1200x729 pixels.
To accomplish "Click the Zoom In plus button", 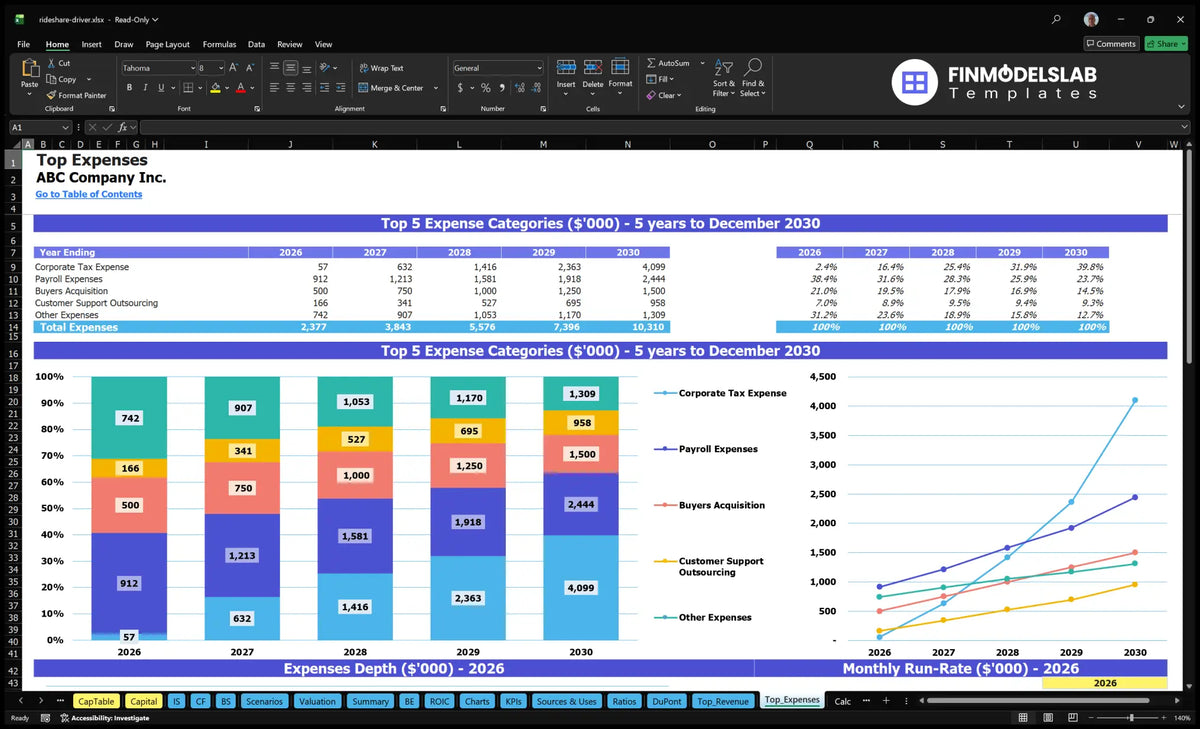I will point(1164,717).
